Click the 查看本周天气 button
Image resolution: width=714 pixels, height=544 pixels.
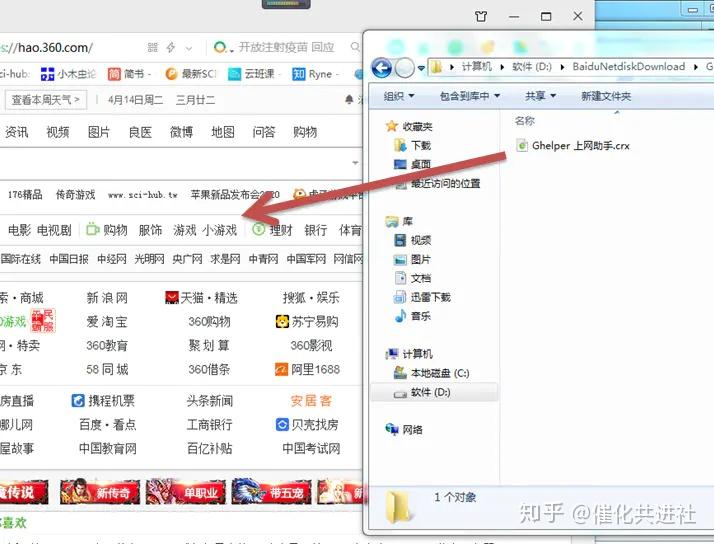pos(45,100)
